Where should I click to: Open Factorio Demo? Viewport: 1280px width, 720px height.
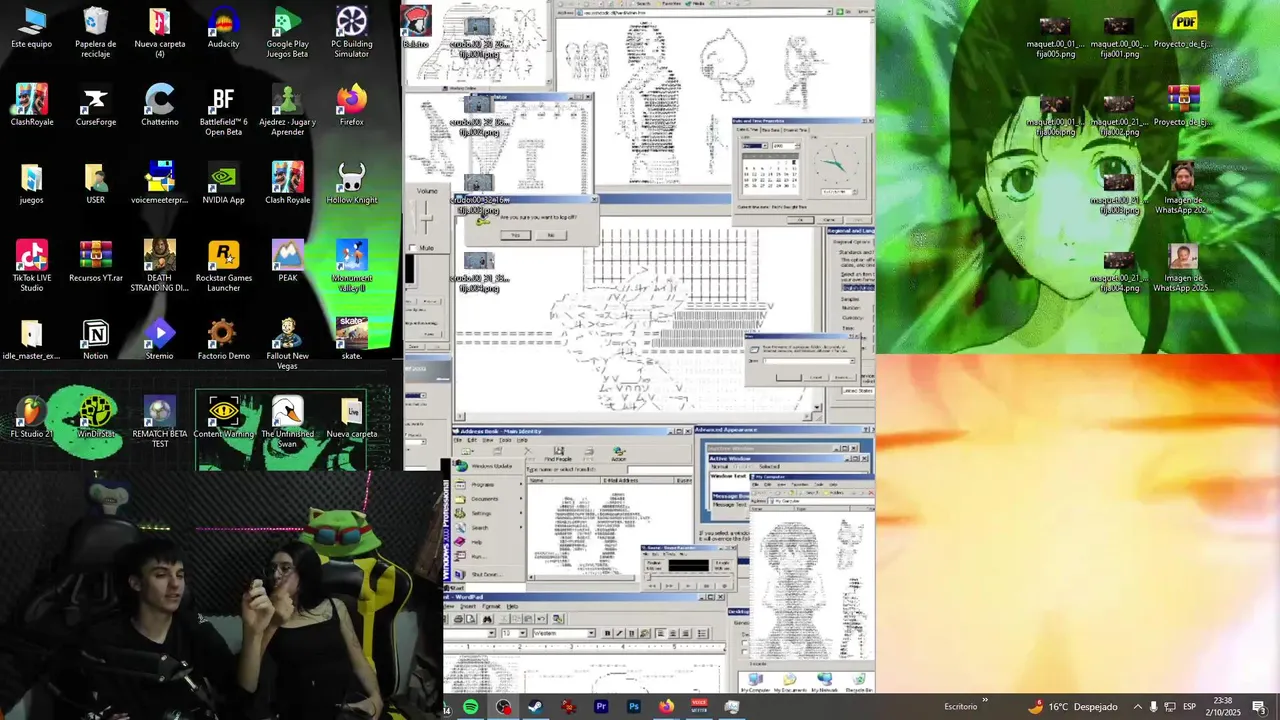(223, 340)
